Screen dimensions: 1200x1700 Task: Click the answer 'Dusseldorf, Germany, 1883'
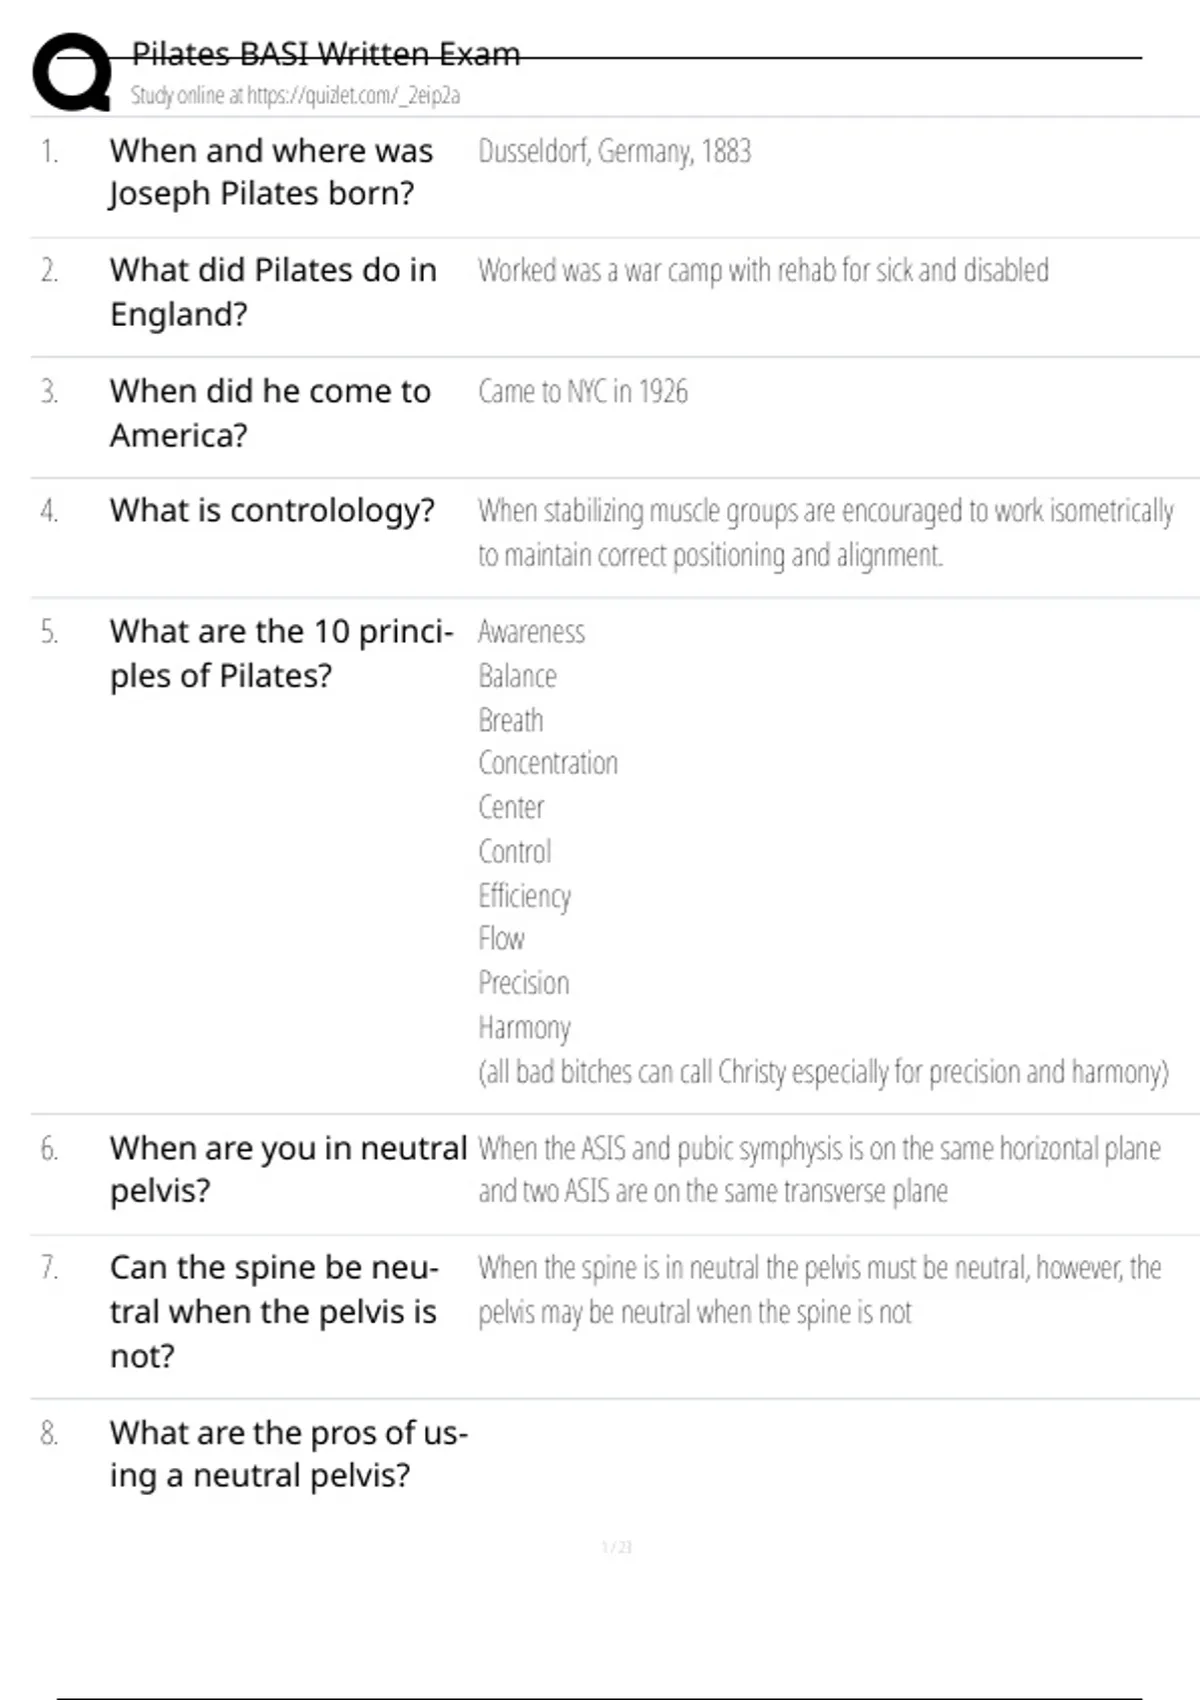614,152
